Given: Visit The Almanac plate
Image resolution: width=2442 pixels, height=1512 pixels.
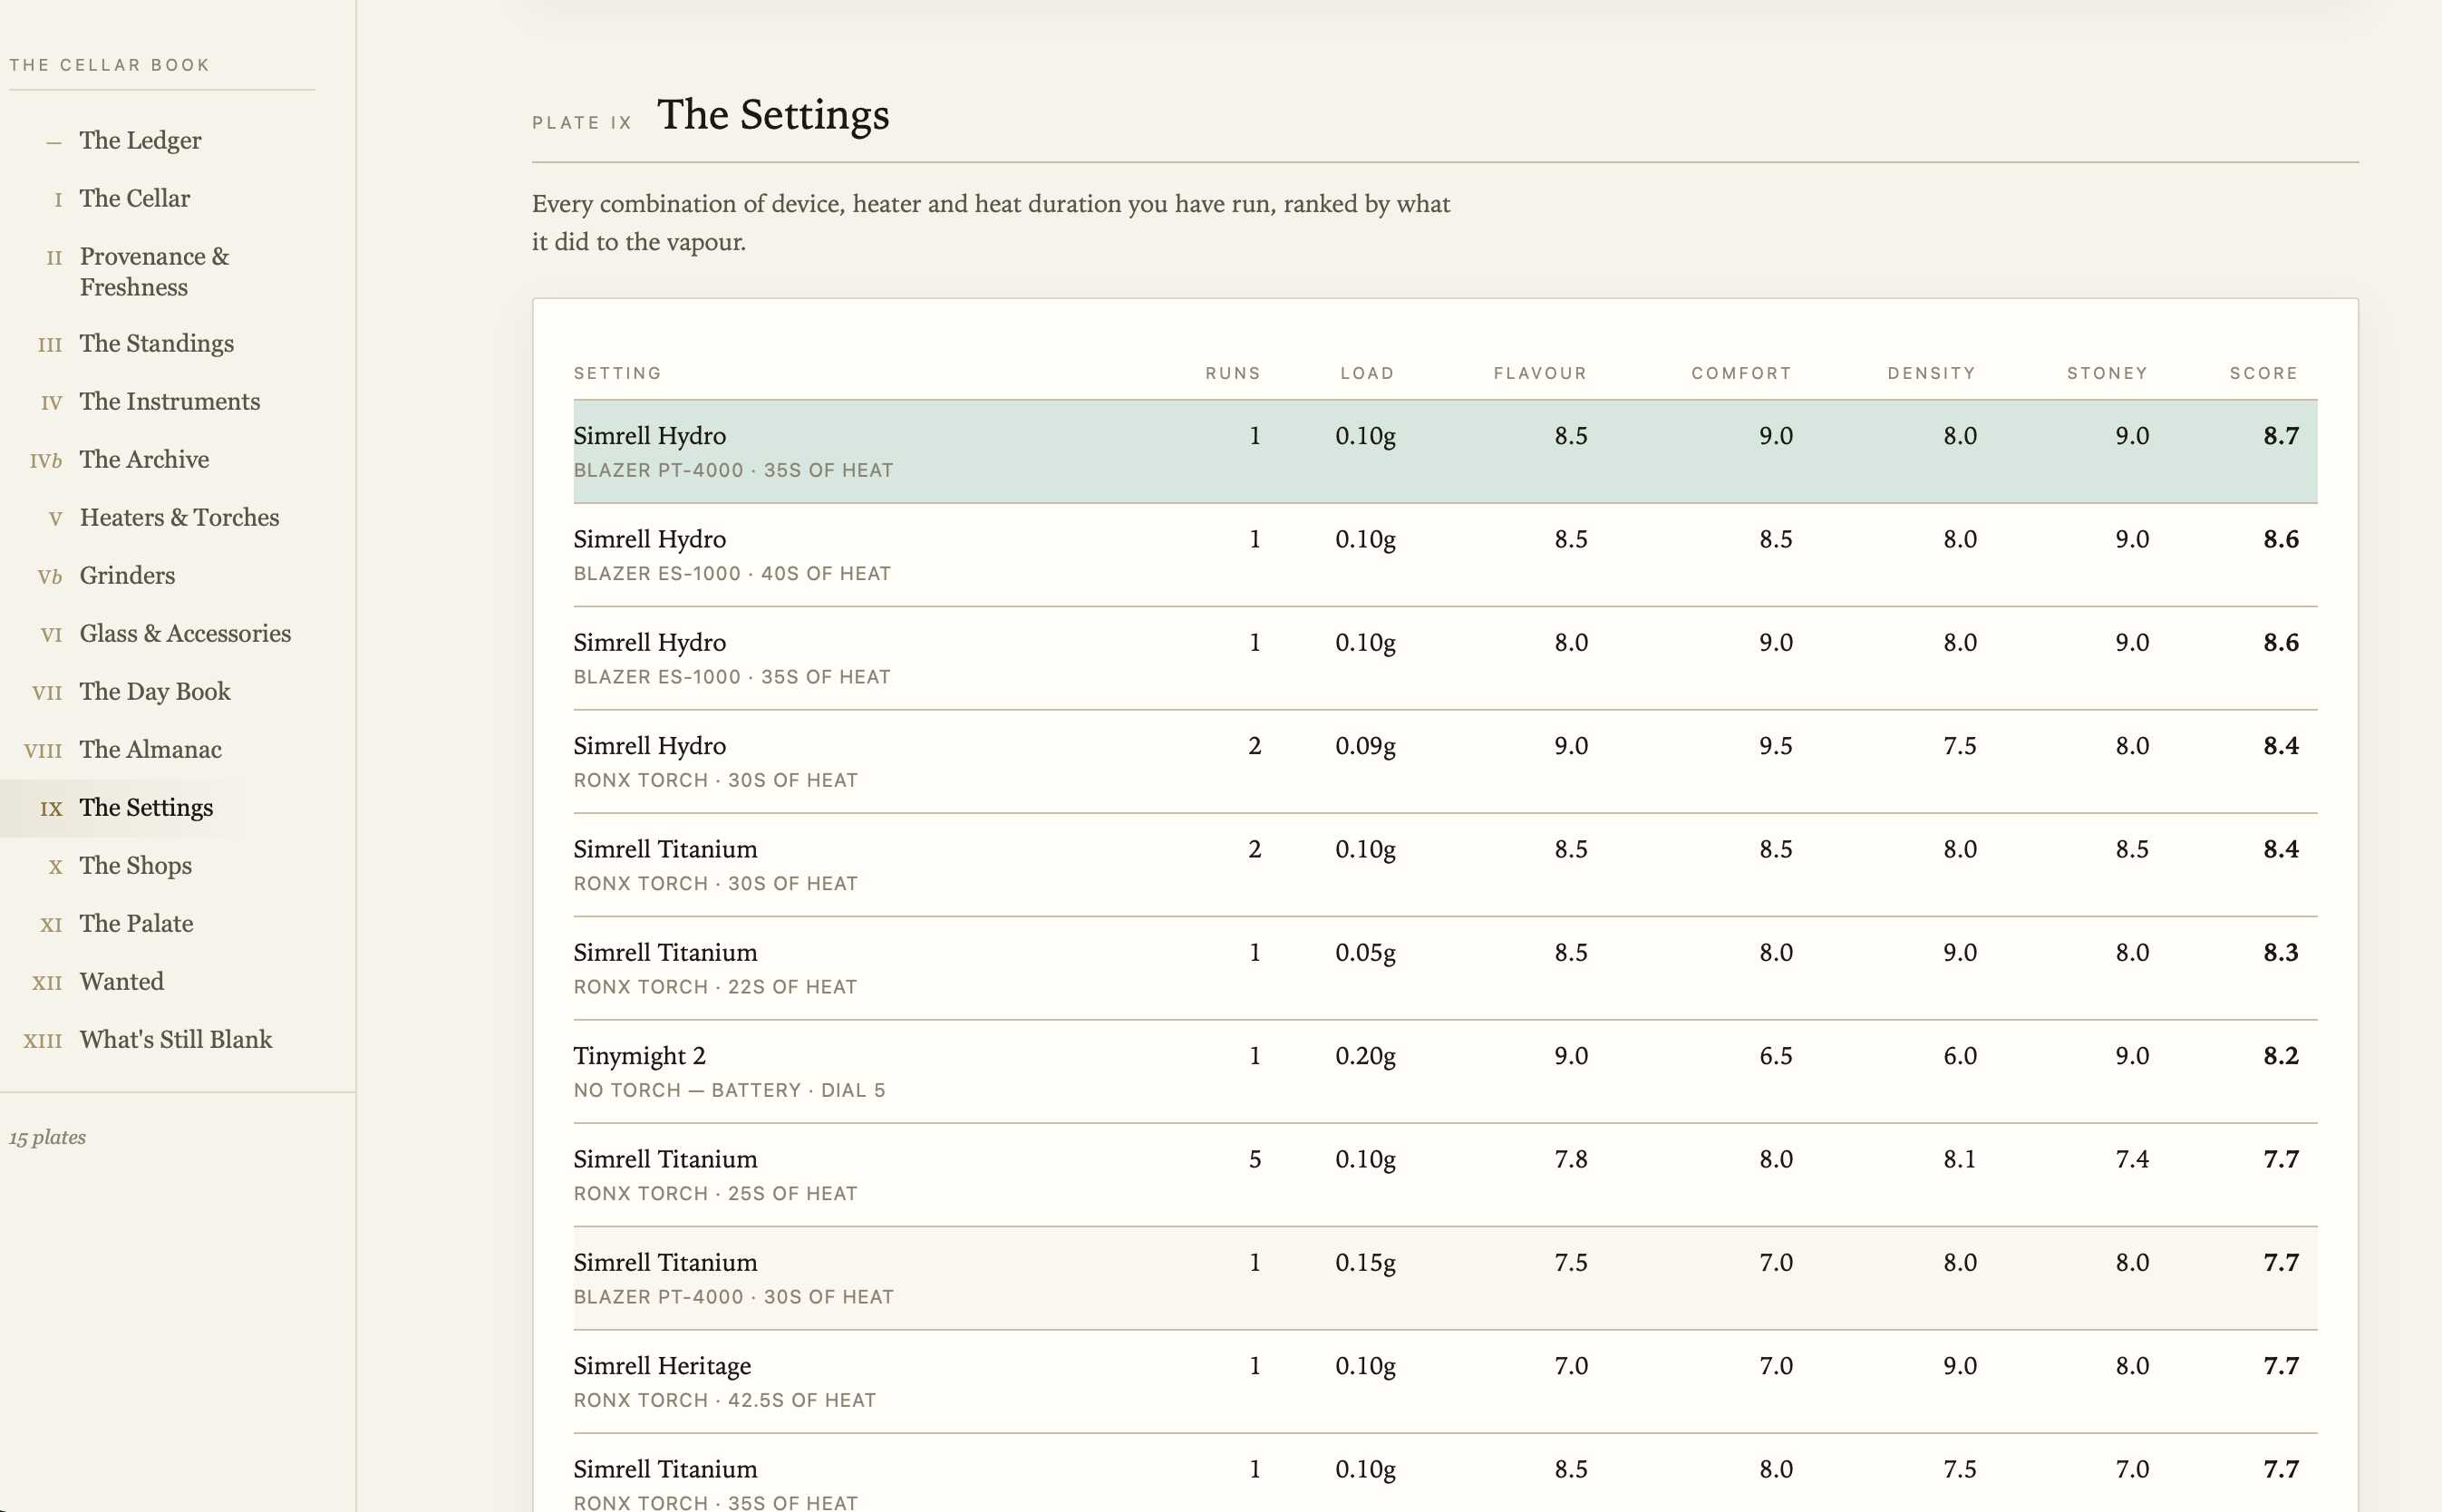Looking at the screenshot, I should coord(150,749).
